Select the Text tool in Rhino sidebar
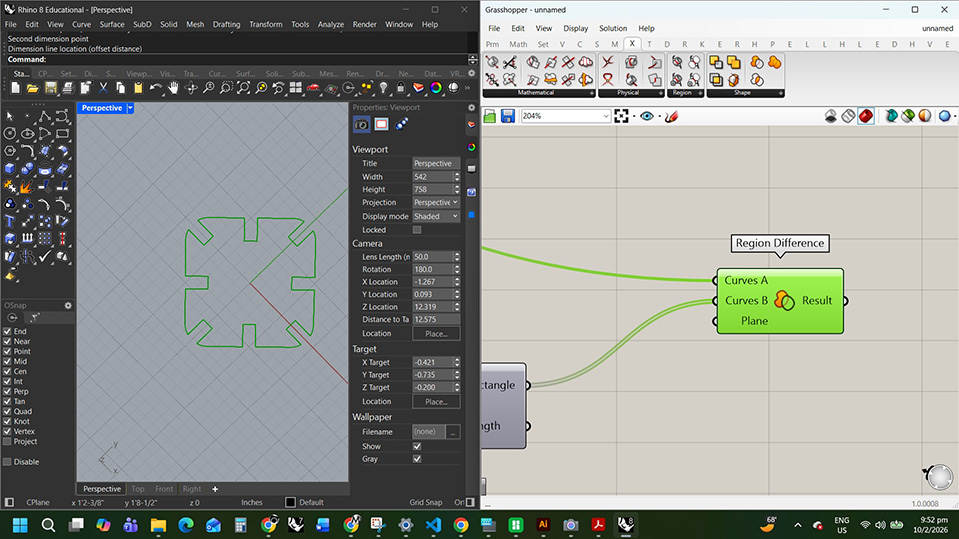The width and height of the screenshot is (959, 539). (x=10, y=221)
